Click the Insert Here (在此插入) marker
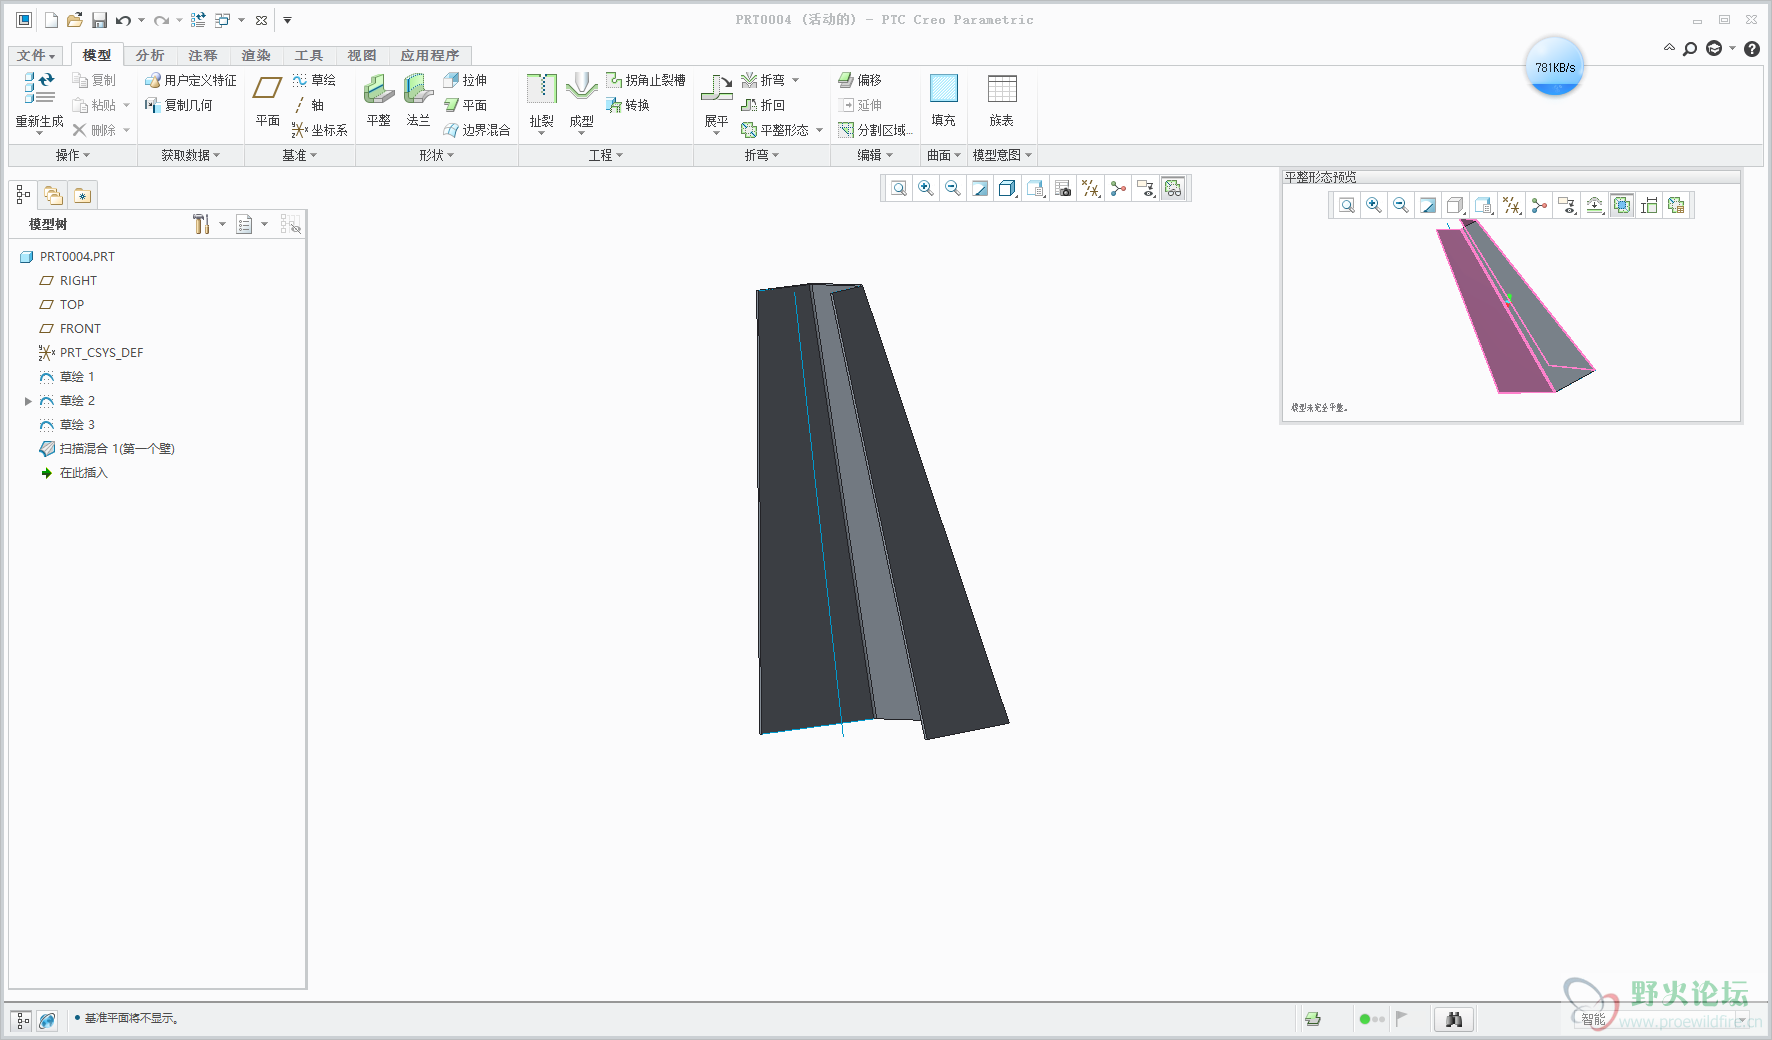 tap(73, 473)
